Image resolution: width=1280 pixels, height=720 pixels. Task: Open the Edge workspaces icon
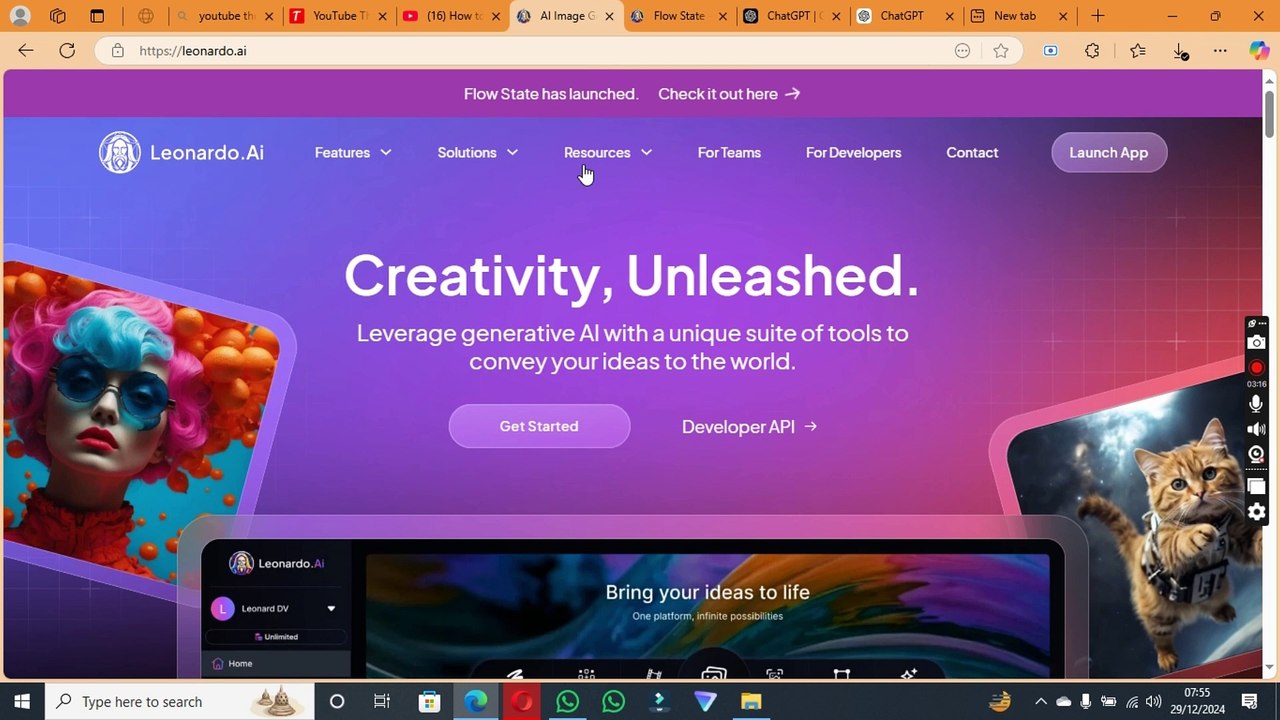58,16
